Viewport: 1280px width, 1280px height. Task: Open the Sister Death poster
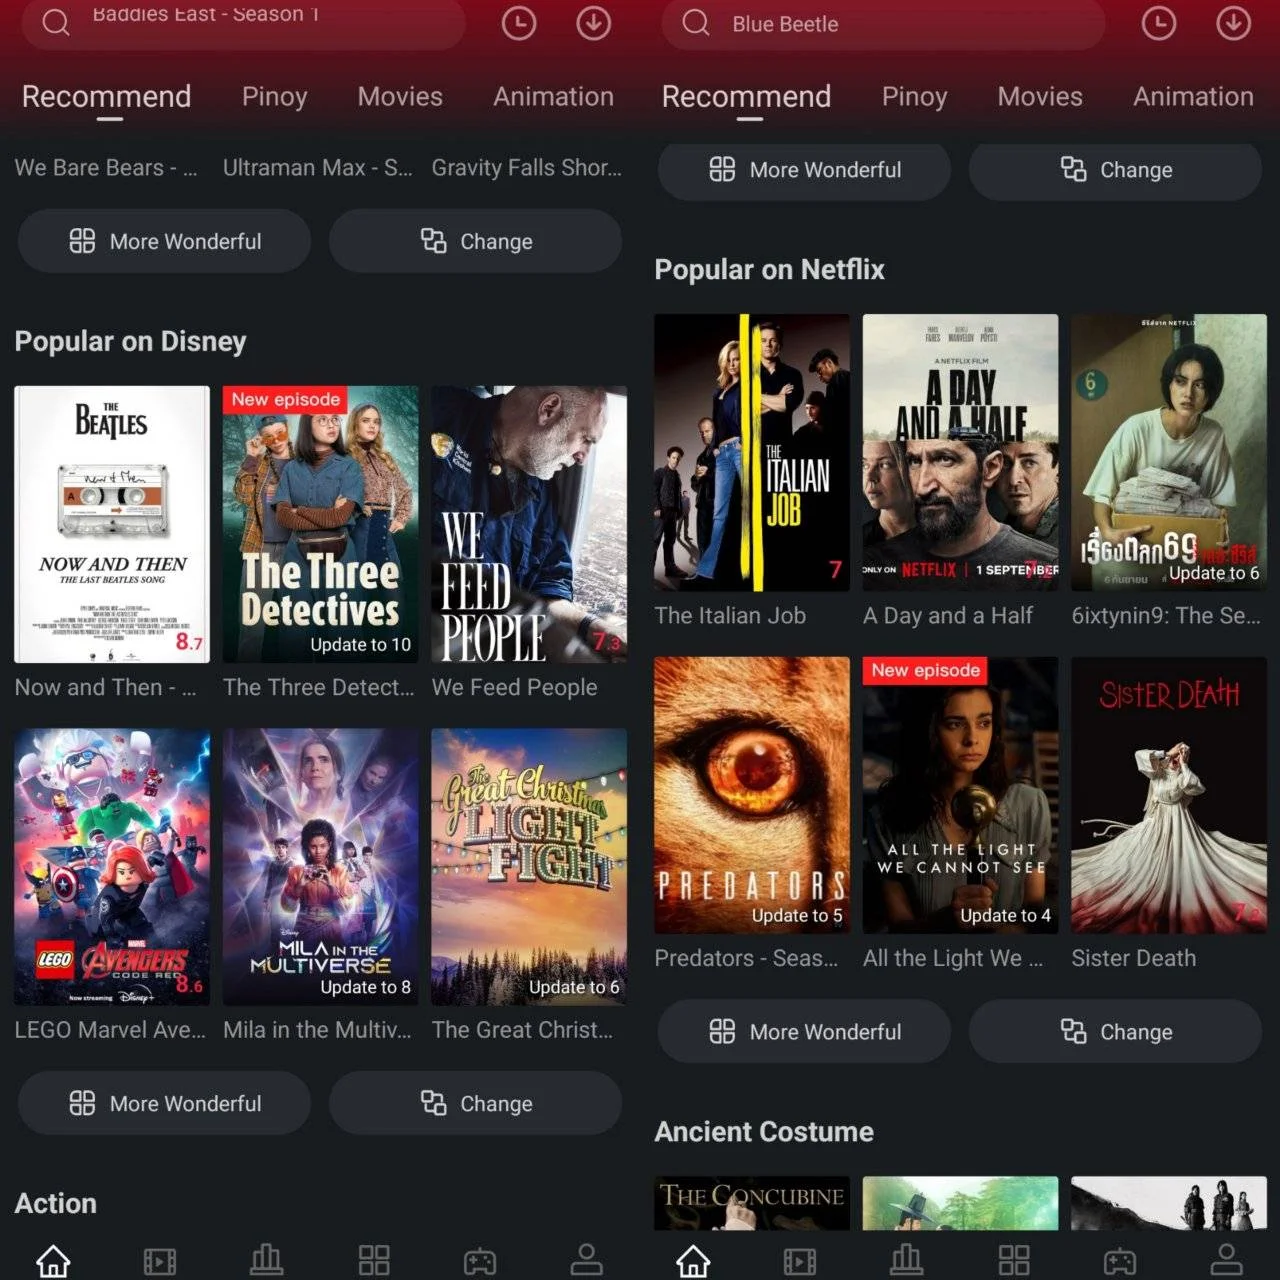[x=1169, y=796]
